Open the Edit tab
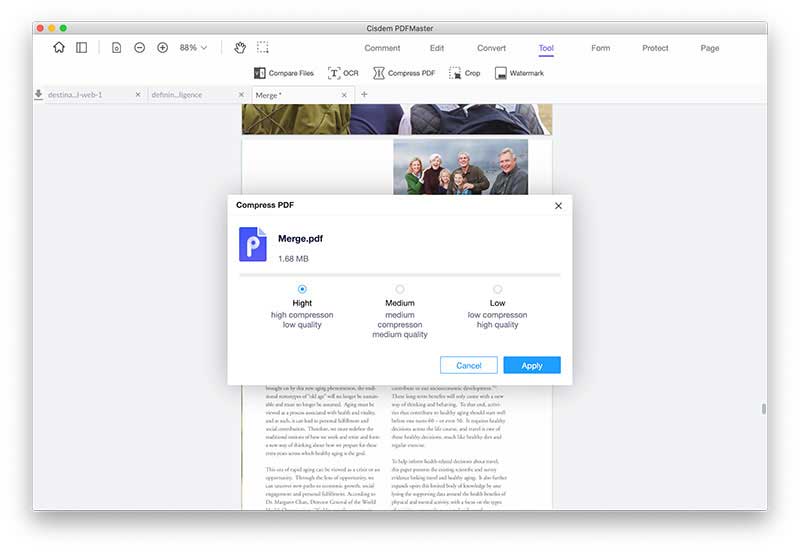Viewport: 800px width, 553px height. pos(437,48)
